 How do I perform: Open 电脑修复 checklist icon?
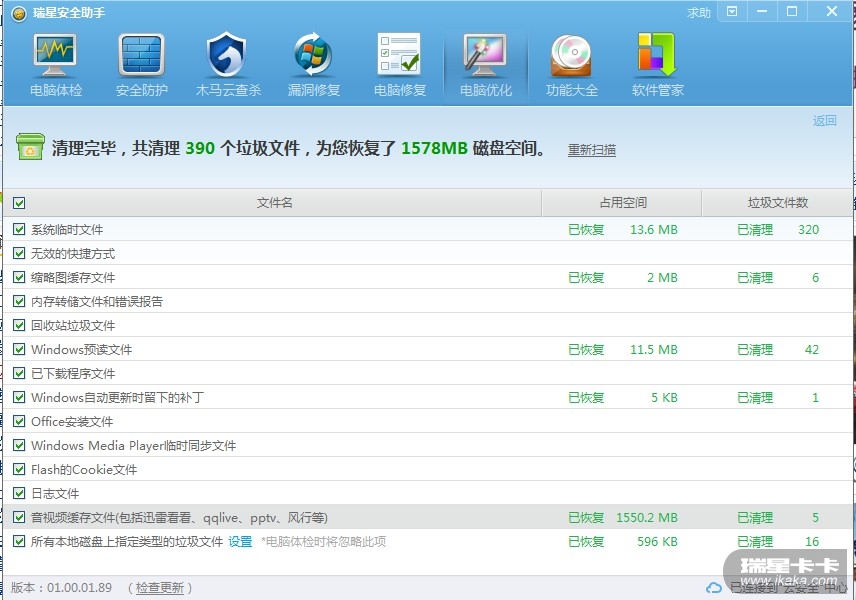(x=399, y=55)
